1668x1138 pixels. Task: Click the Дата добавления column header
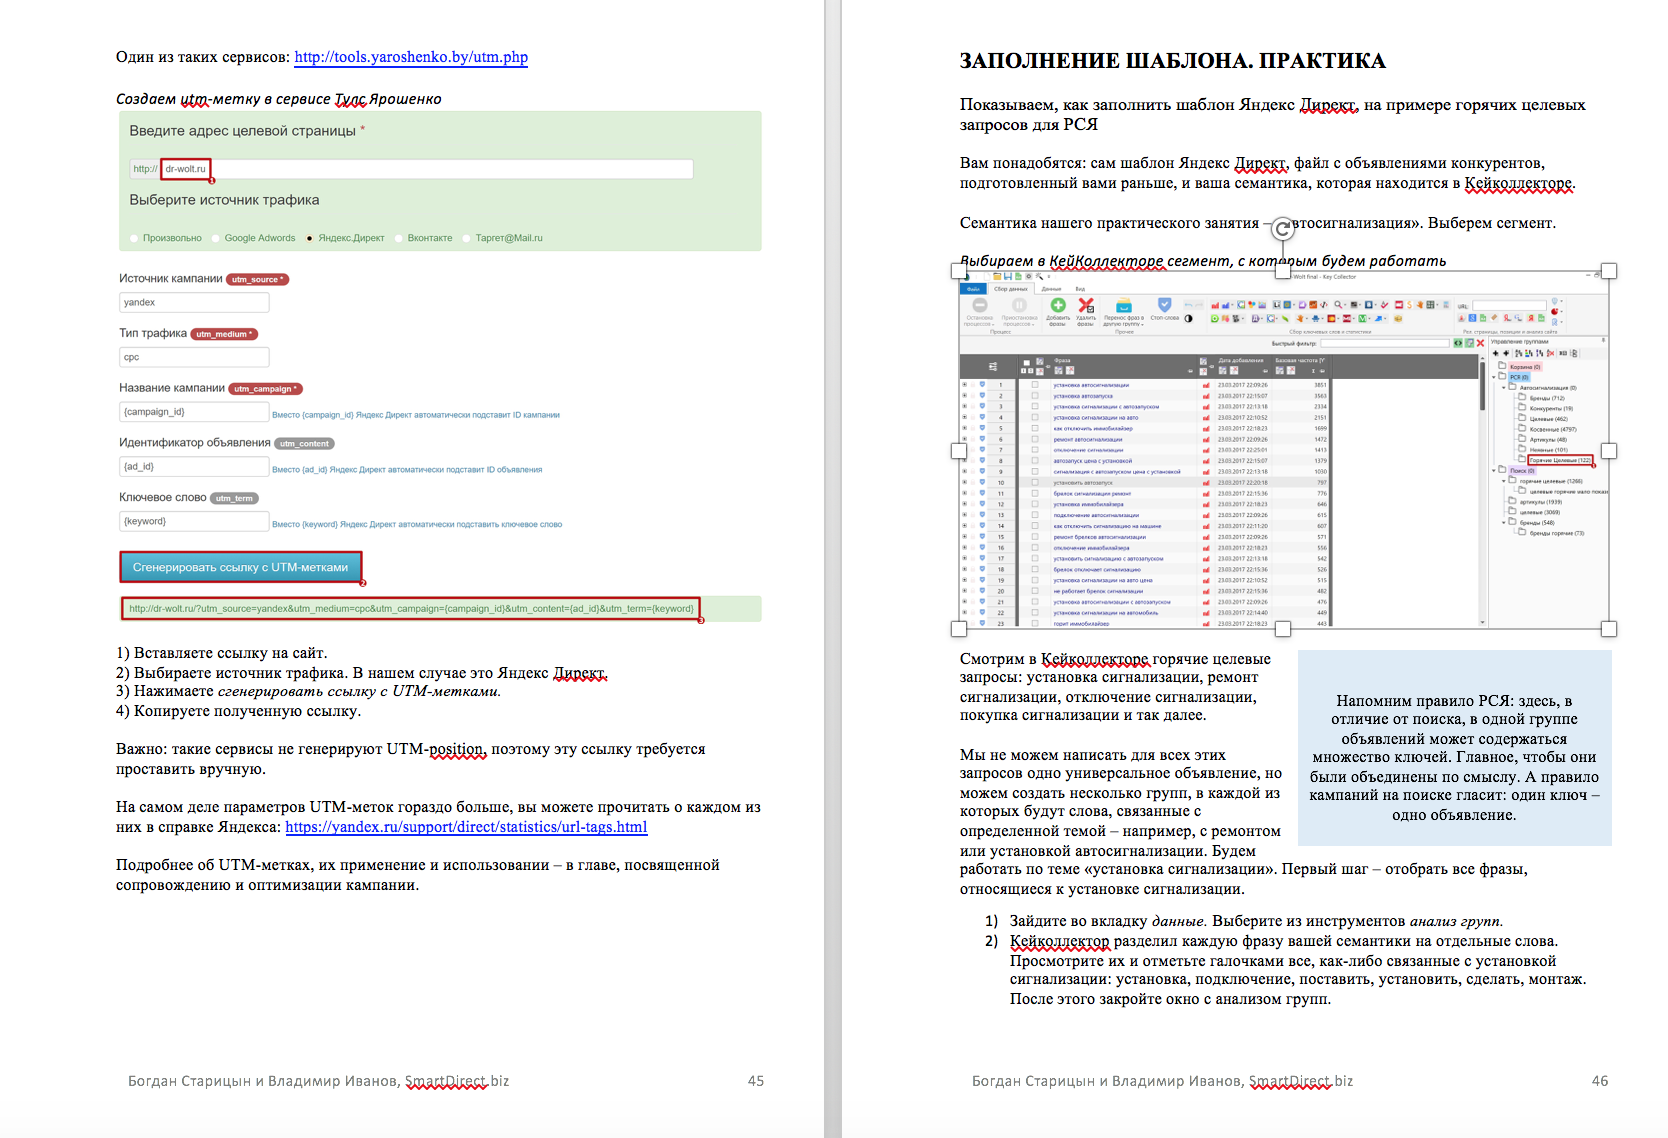click(1241, 360)
